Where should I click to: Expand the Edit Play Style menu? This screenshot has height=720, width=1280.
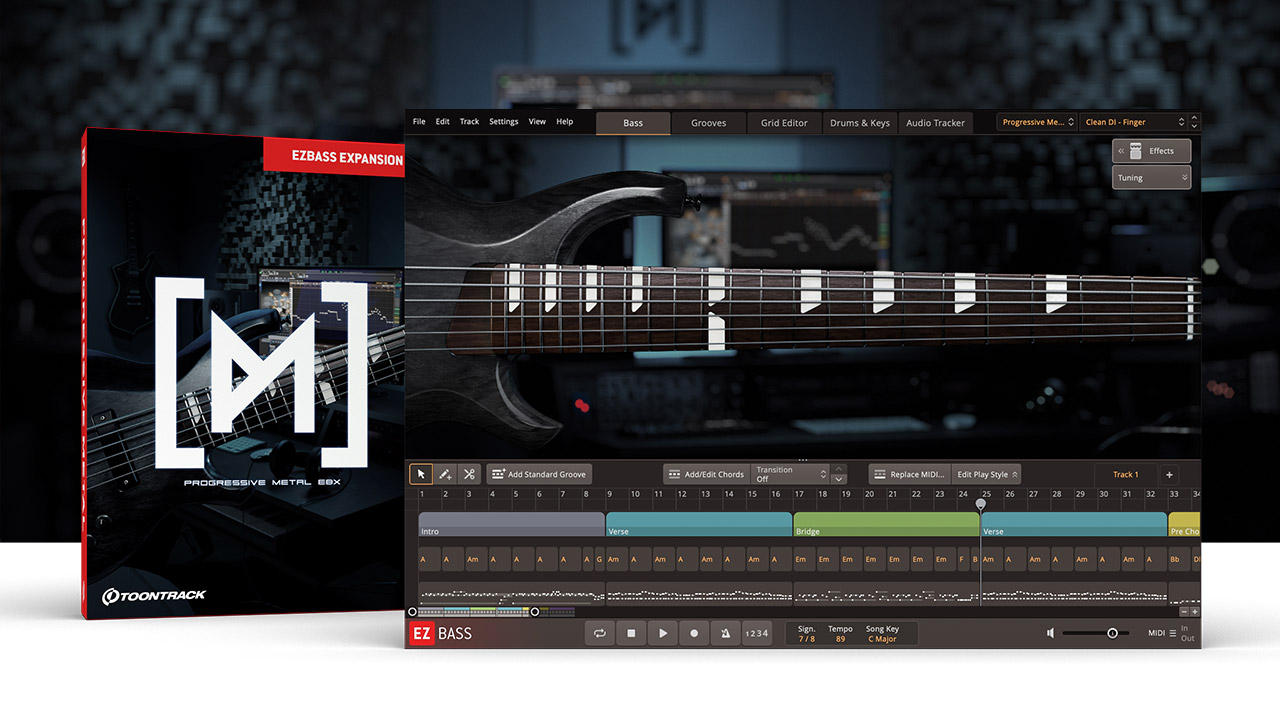tap(987, 474)
